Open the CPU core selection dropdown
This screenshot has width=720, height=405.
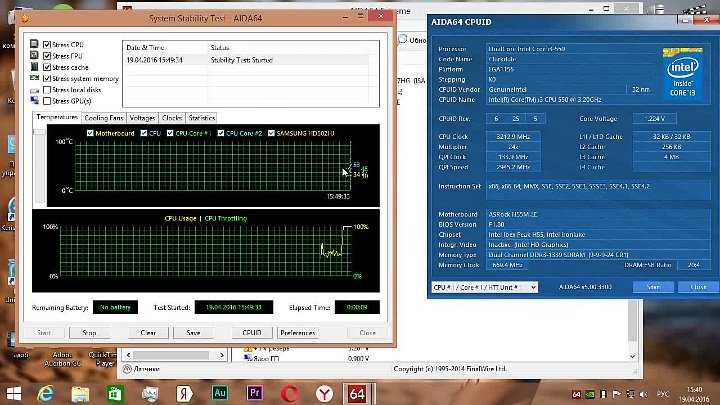click(x=485, y=287)
